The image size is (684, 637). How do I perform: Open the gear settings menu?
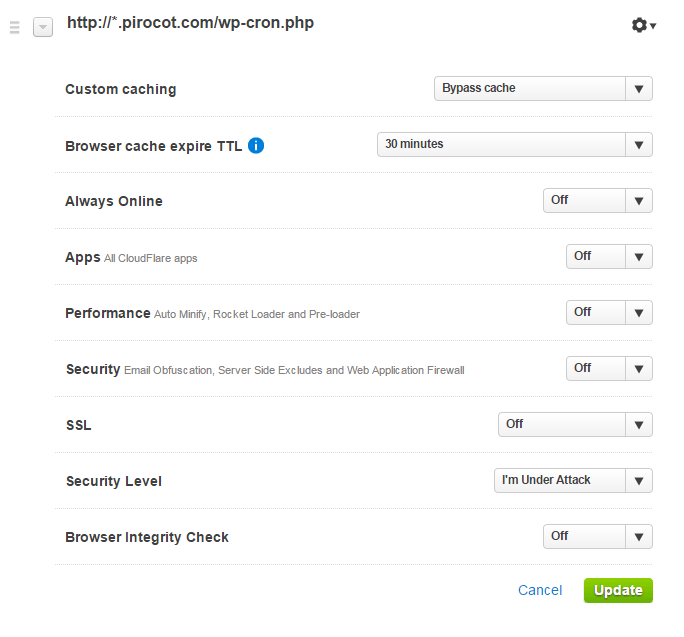pyautogui.click(x=643, y=25)
